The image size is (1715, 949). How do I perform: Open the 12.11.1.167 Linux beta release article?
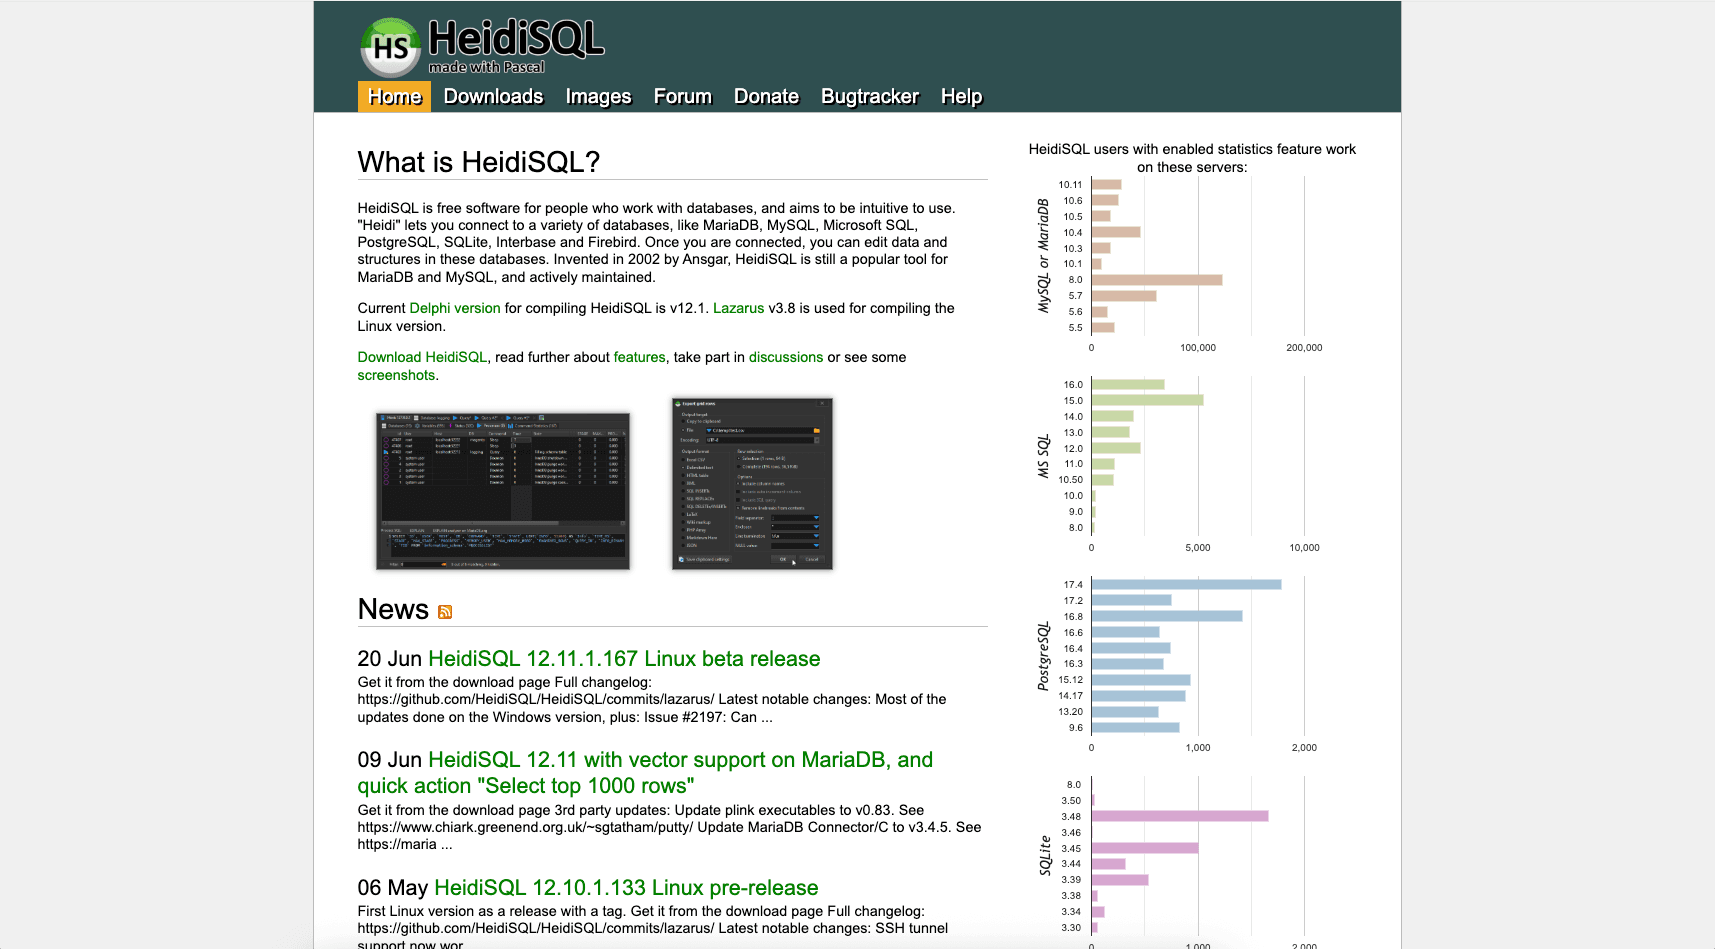pos(623,659)
